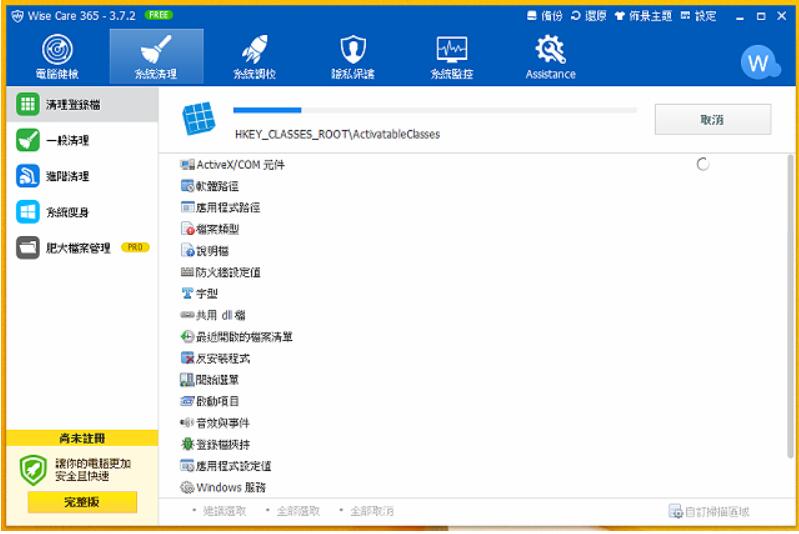
Task: Click the uninstaller entry icon
Action: point(188,358)
